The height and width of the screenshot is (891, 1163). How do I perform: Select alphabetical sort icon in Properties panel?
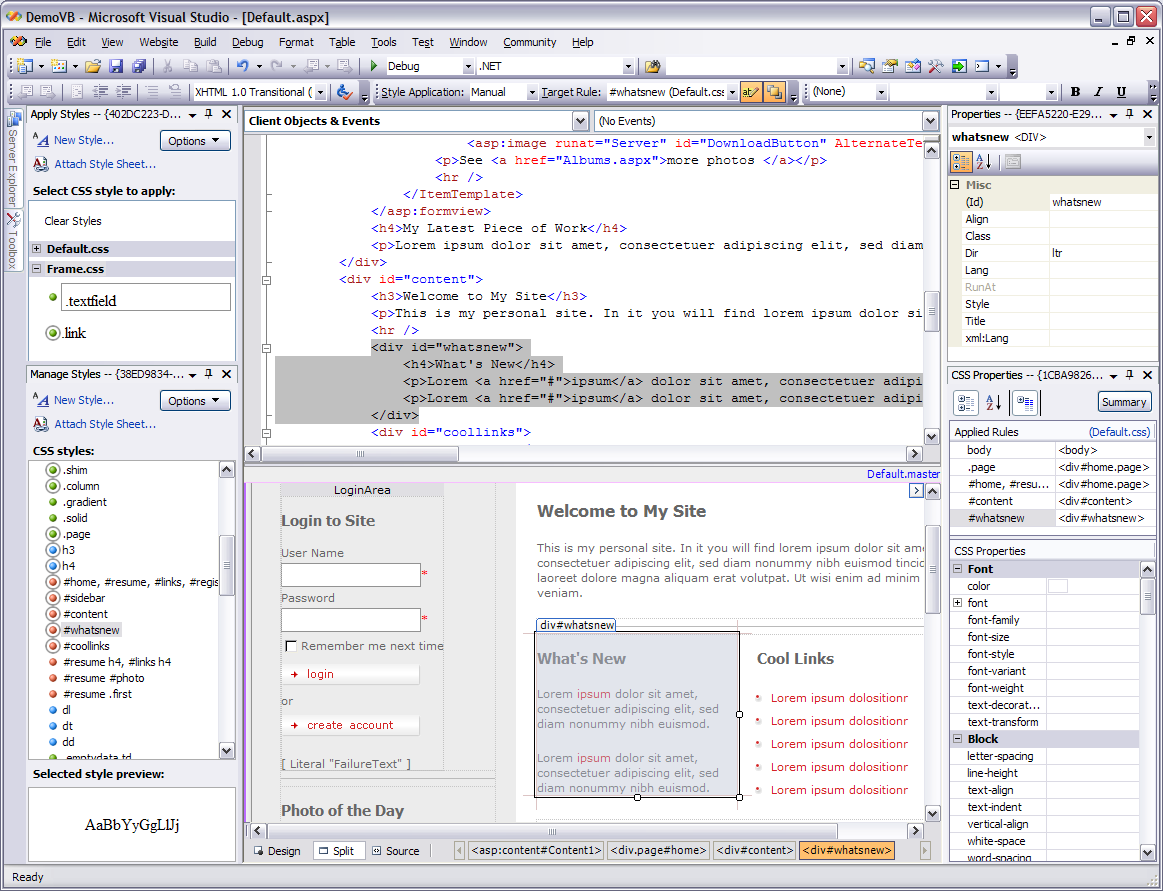click(983, 161)
